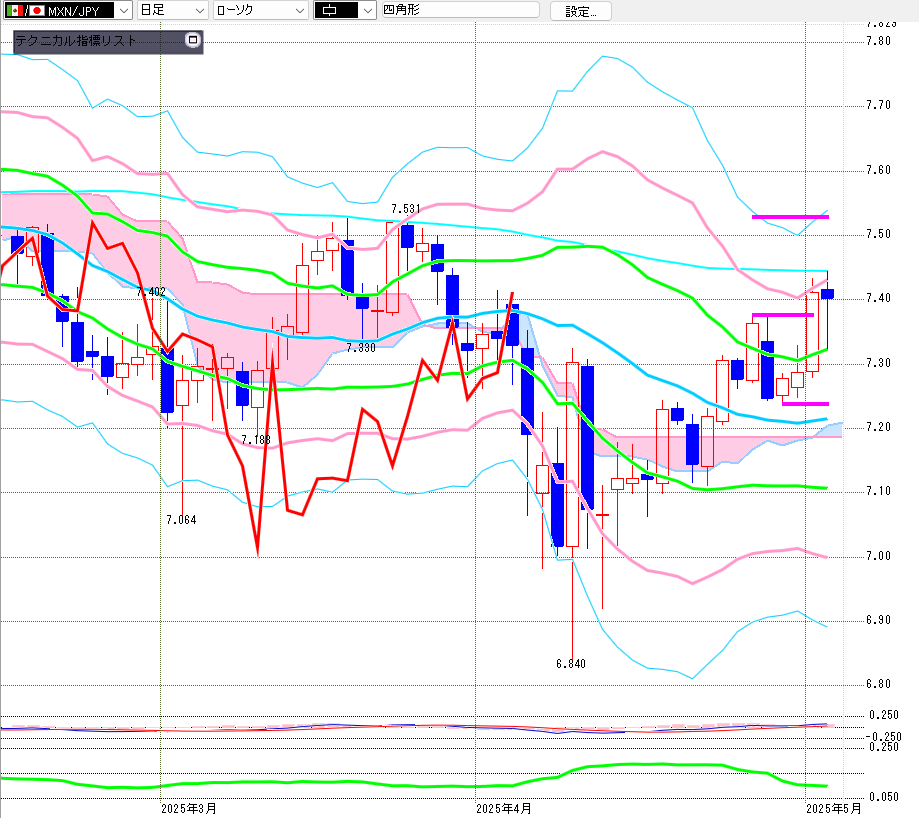Click the 7.80 price axis label
The image size is (919, 818).
pyautogui.click(x=879, y=41)
